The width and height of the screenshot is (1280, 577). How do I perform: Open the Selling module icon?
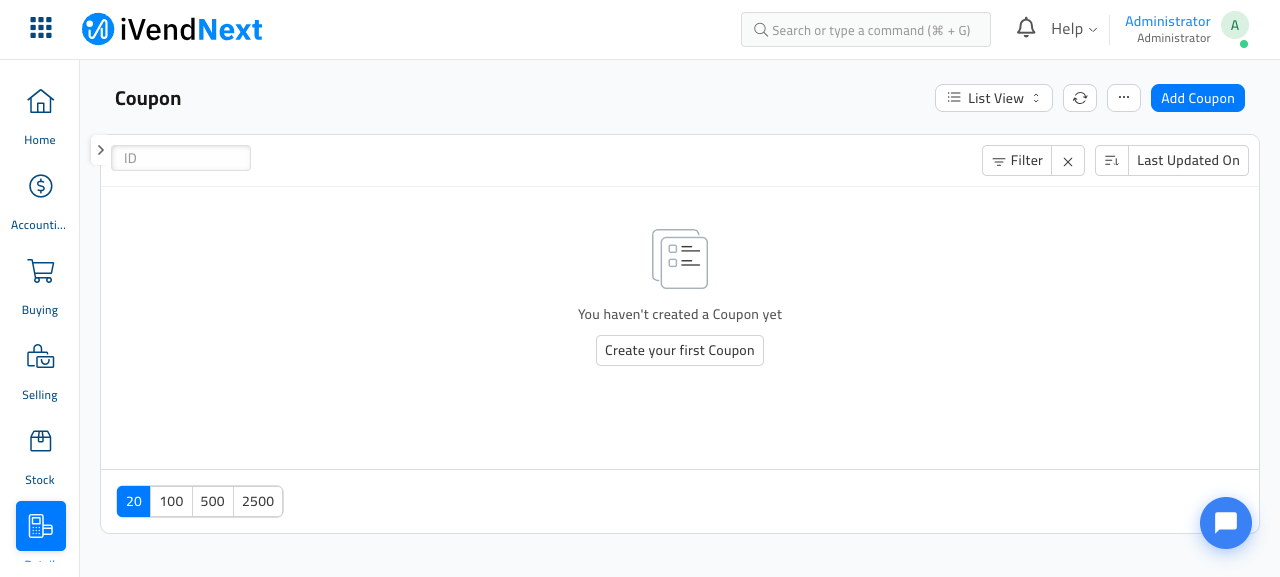(x=40, y=356)
